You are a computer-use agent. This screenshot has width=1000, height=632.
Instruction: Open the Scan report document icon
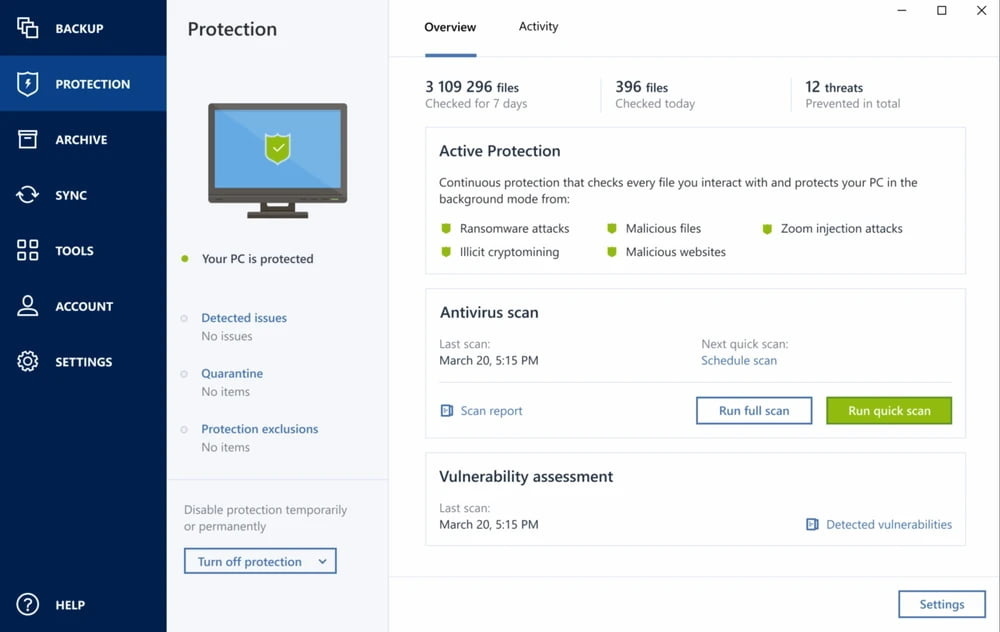tap(447, 410)
